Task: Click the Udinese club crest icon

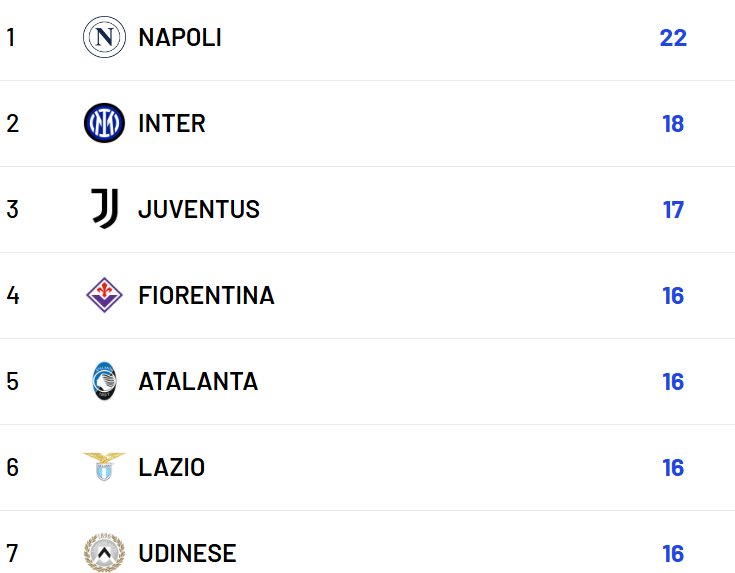Action: 104,553
